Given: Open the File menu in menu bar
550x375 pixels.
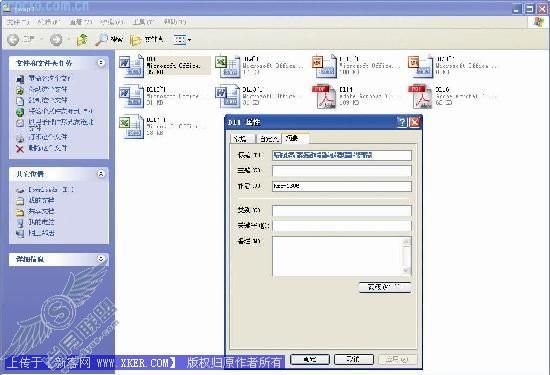Looking at the screenshot, I should pyautogui.click(x=18, y=22).
